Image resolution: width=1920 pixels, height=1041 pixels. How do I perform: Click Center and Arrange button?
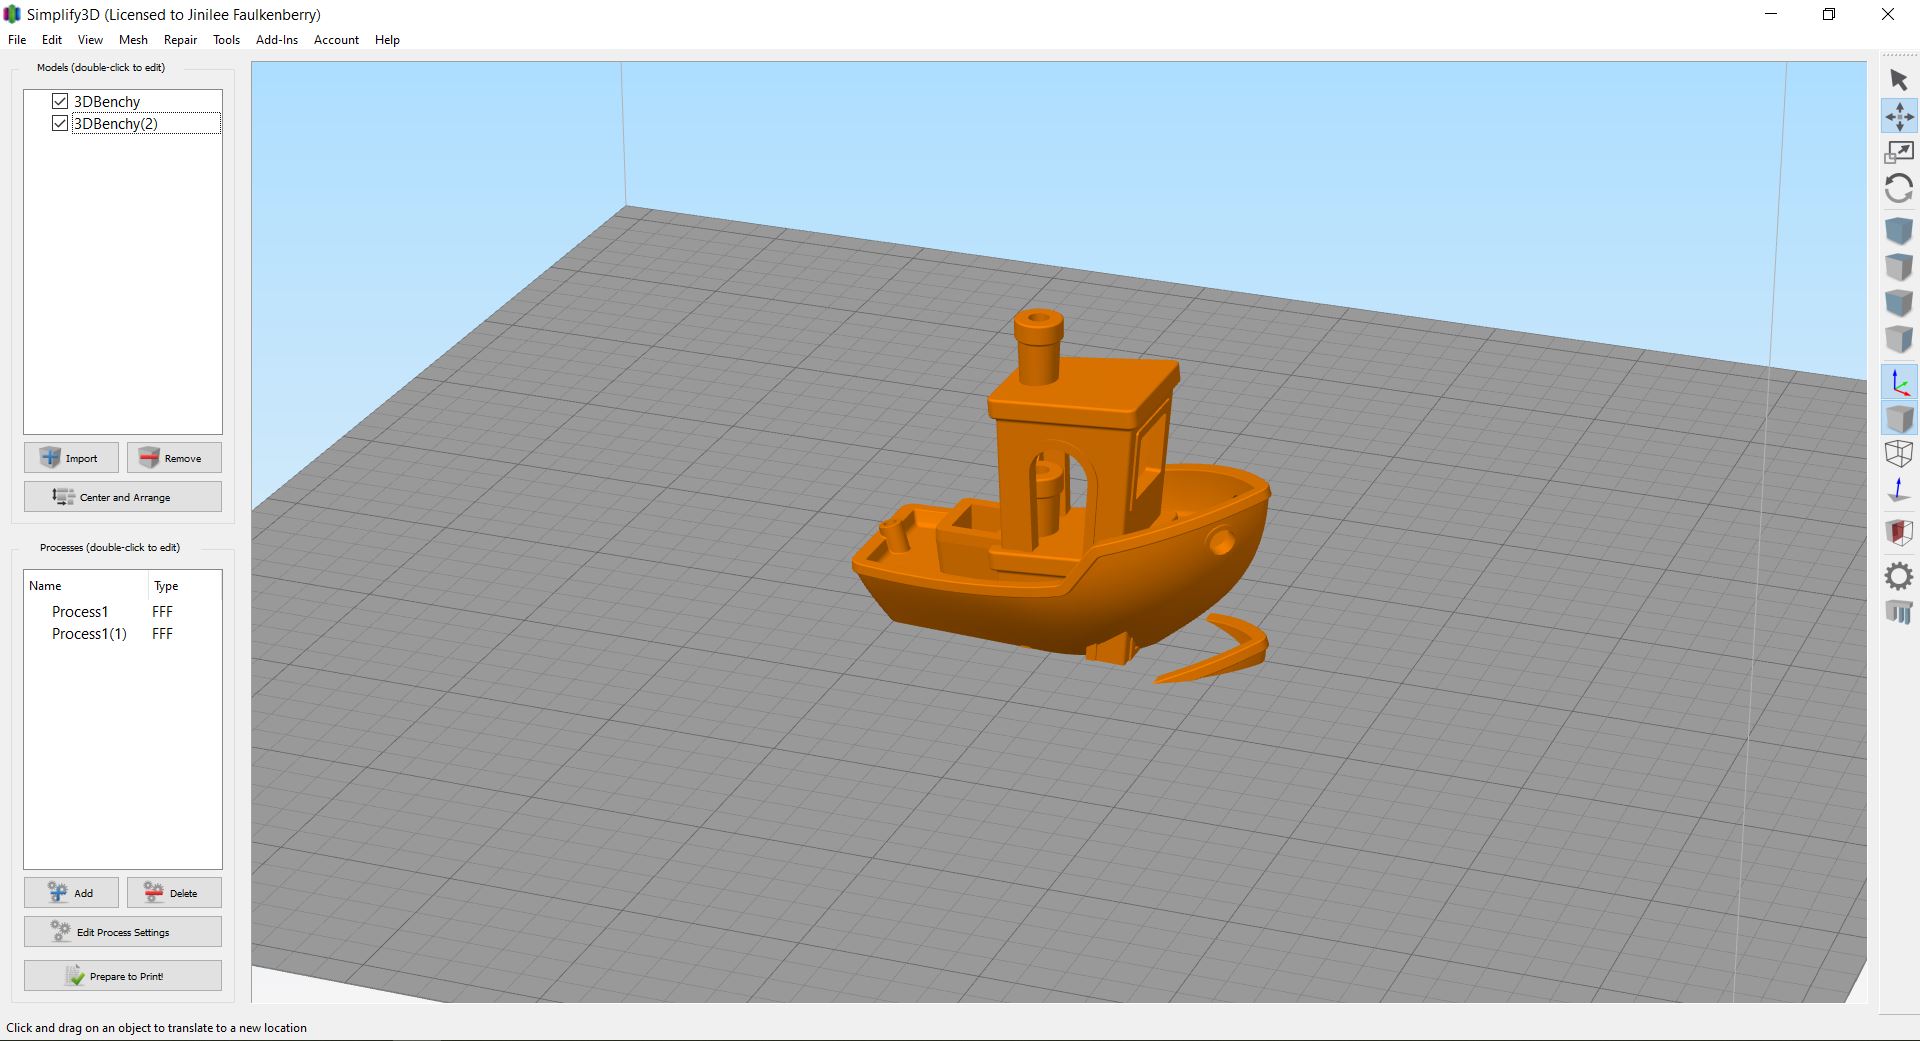[123, 497]
